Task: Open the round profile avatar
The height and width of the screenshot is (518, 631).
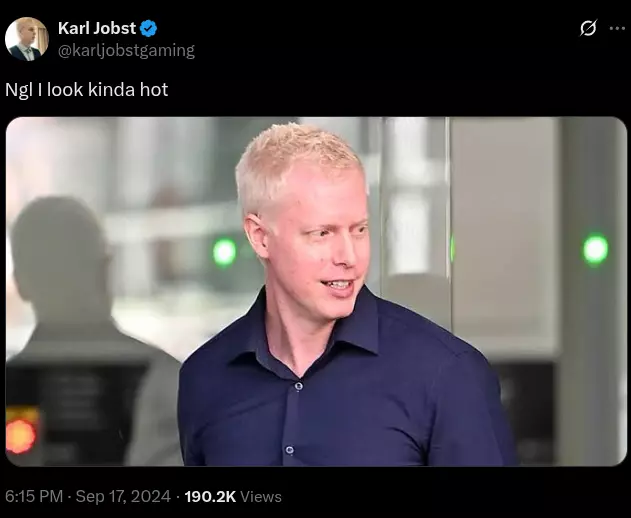Action: 27,39
